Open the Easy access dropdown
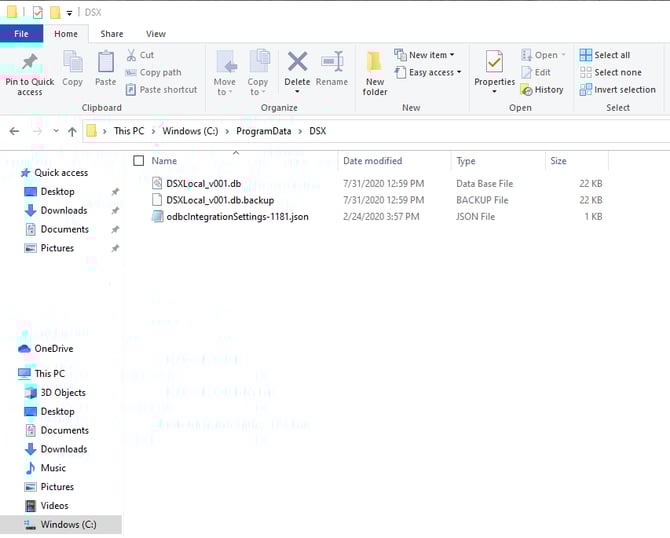670x538 pixels. (428, 73)
